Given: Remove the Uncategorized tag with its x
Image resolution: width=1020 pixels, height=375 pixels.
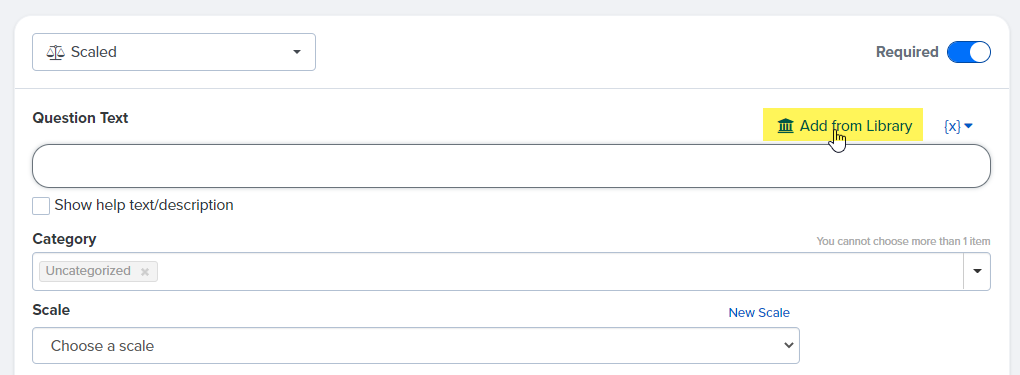Looking at the screenshot, I should coord(145,271).
